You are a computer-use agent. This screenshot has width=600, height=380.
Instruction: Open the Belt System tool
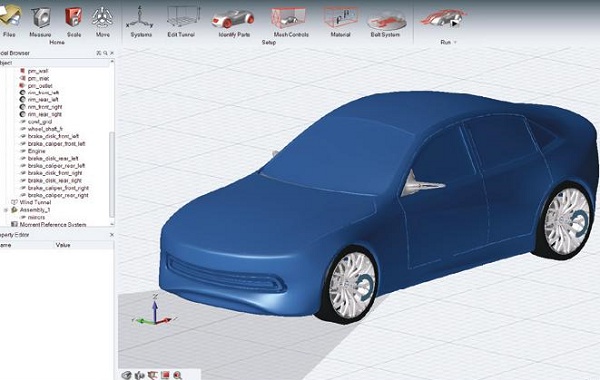(x=385, y=22)
